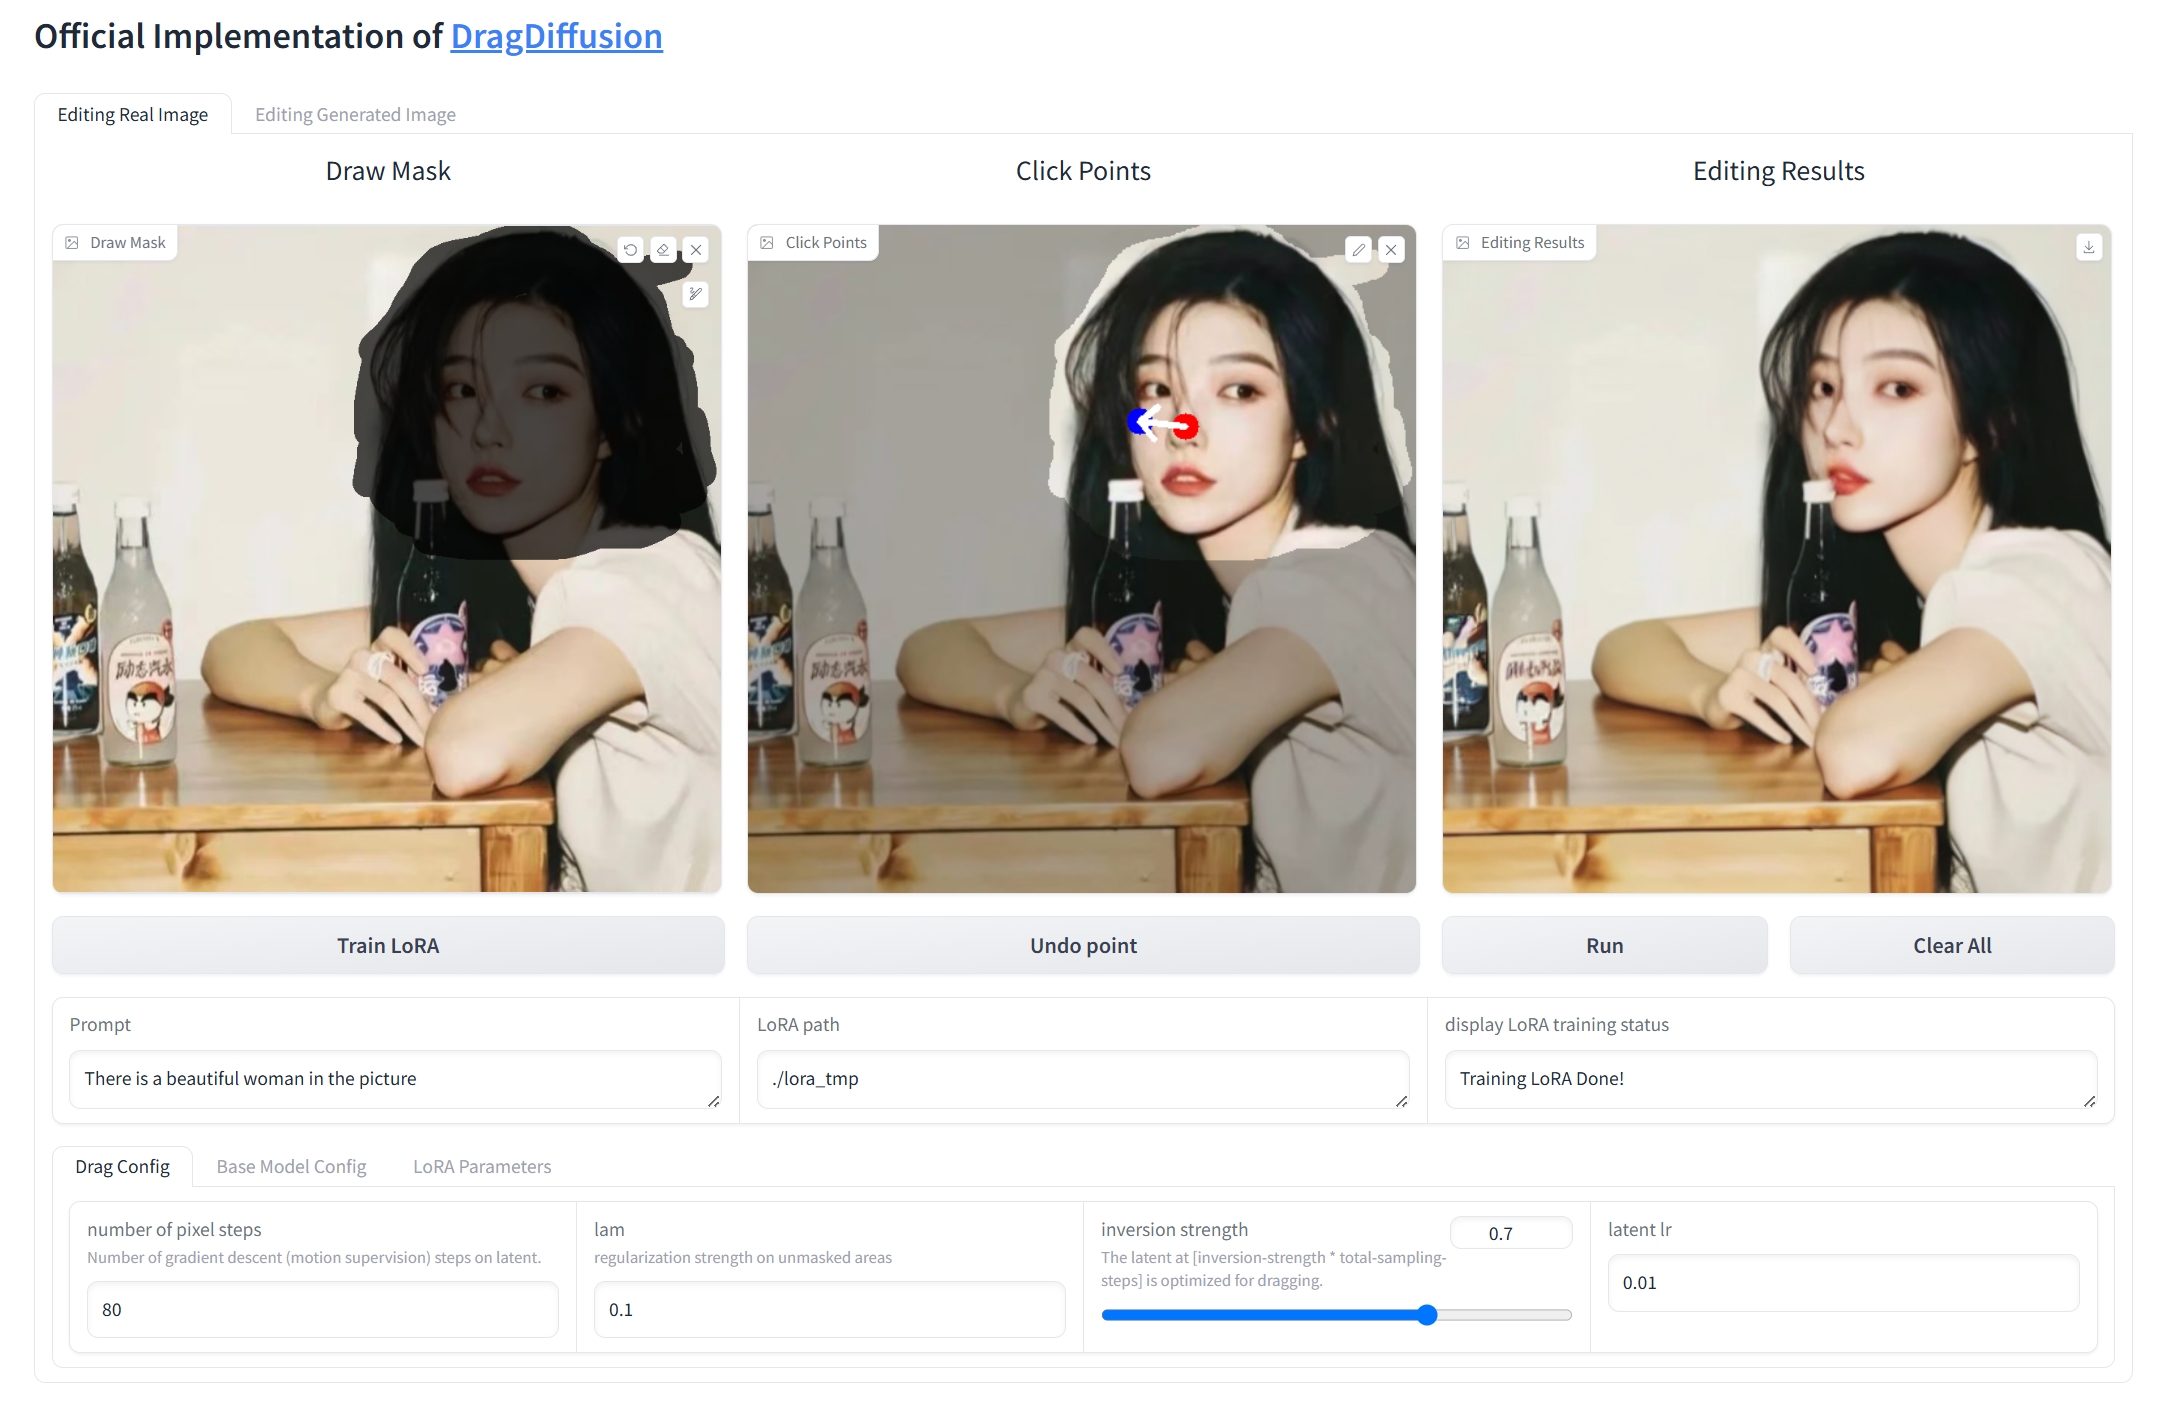
Task: Select the eraser icon in Draw Mask
Action: coord(663,250)
